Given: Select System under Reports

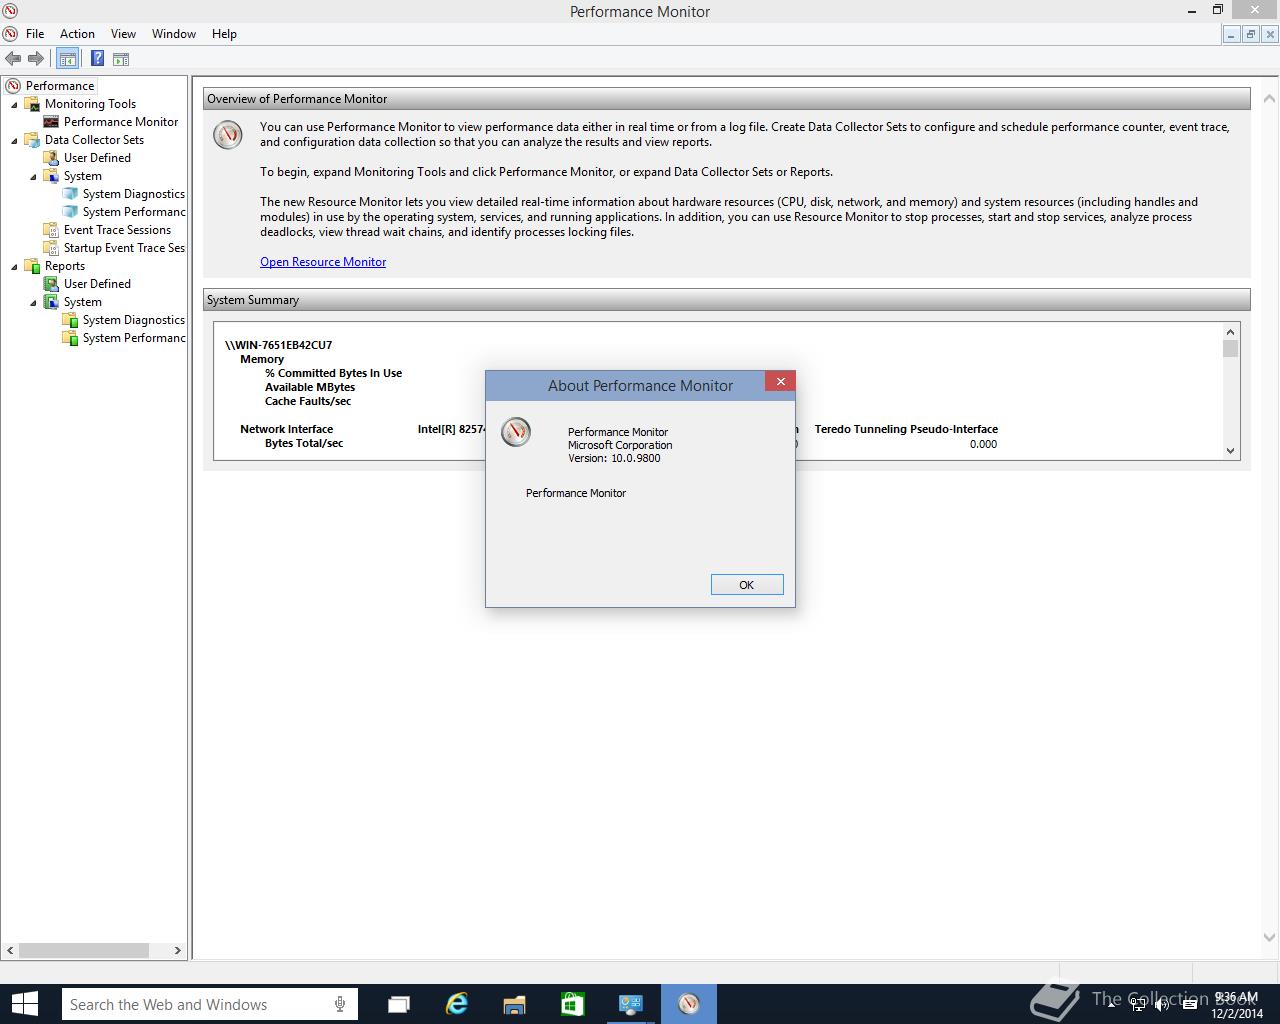Looking at the screenshot, I should coord(83,302).
